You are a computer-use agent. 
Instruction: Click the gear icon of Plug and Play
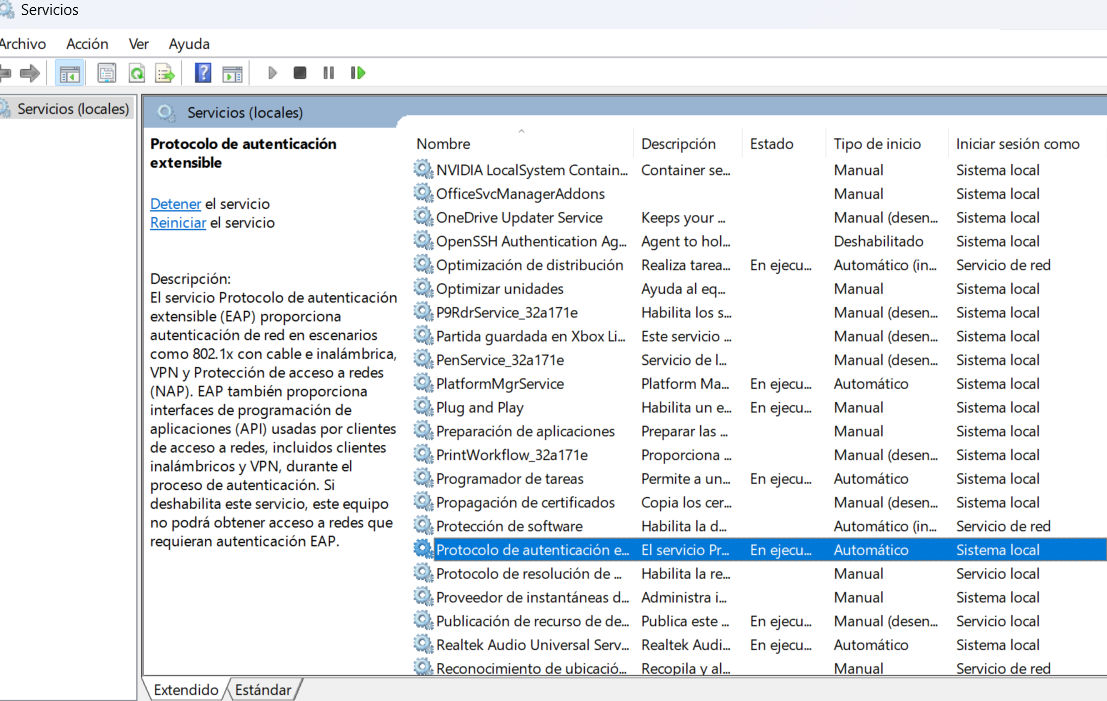click(423, 407)
